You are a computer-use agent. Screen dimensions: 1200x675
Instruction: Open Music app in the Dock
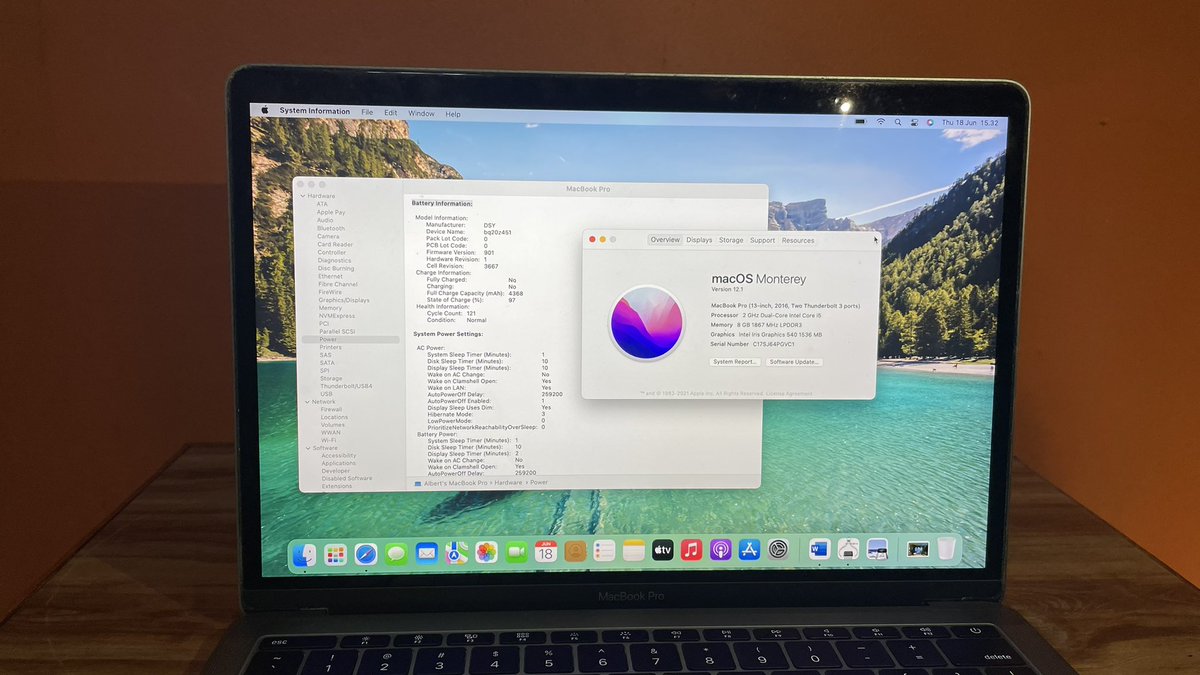[691, 550]
